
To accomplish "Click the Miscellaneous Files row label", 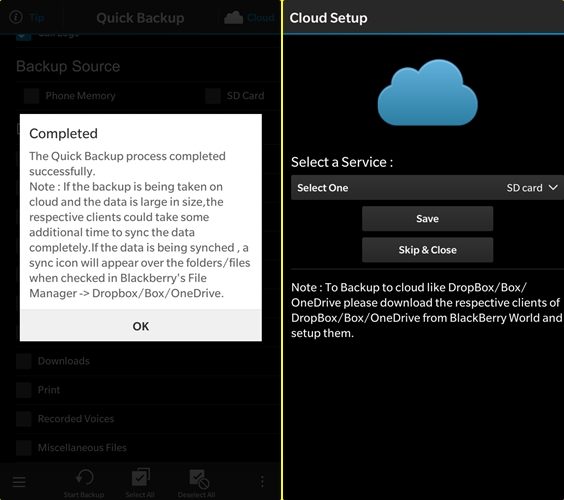I will [x=82, y=447].
